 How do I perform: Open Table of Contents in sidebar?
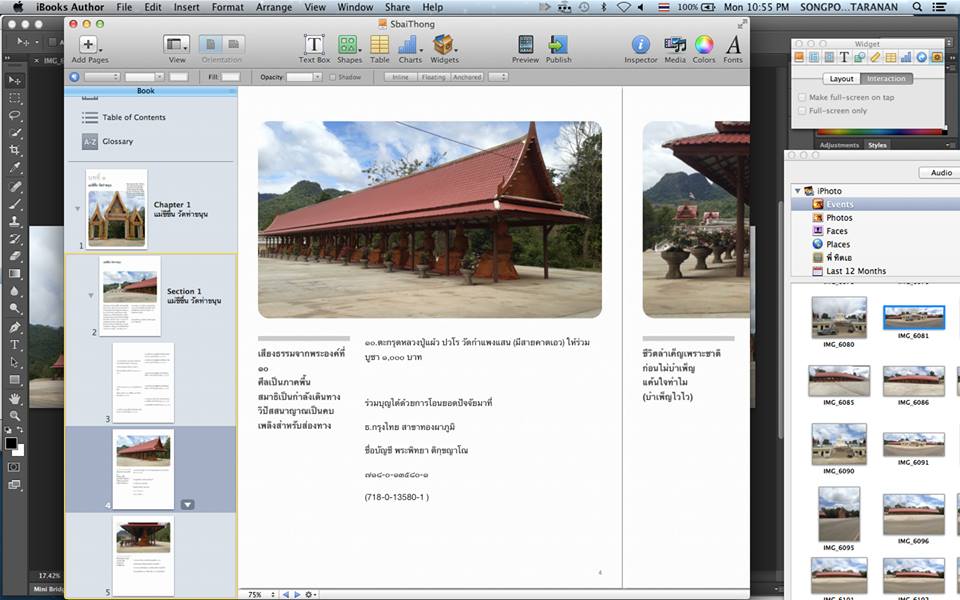(133, 117)
